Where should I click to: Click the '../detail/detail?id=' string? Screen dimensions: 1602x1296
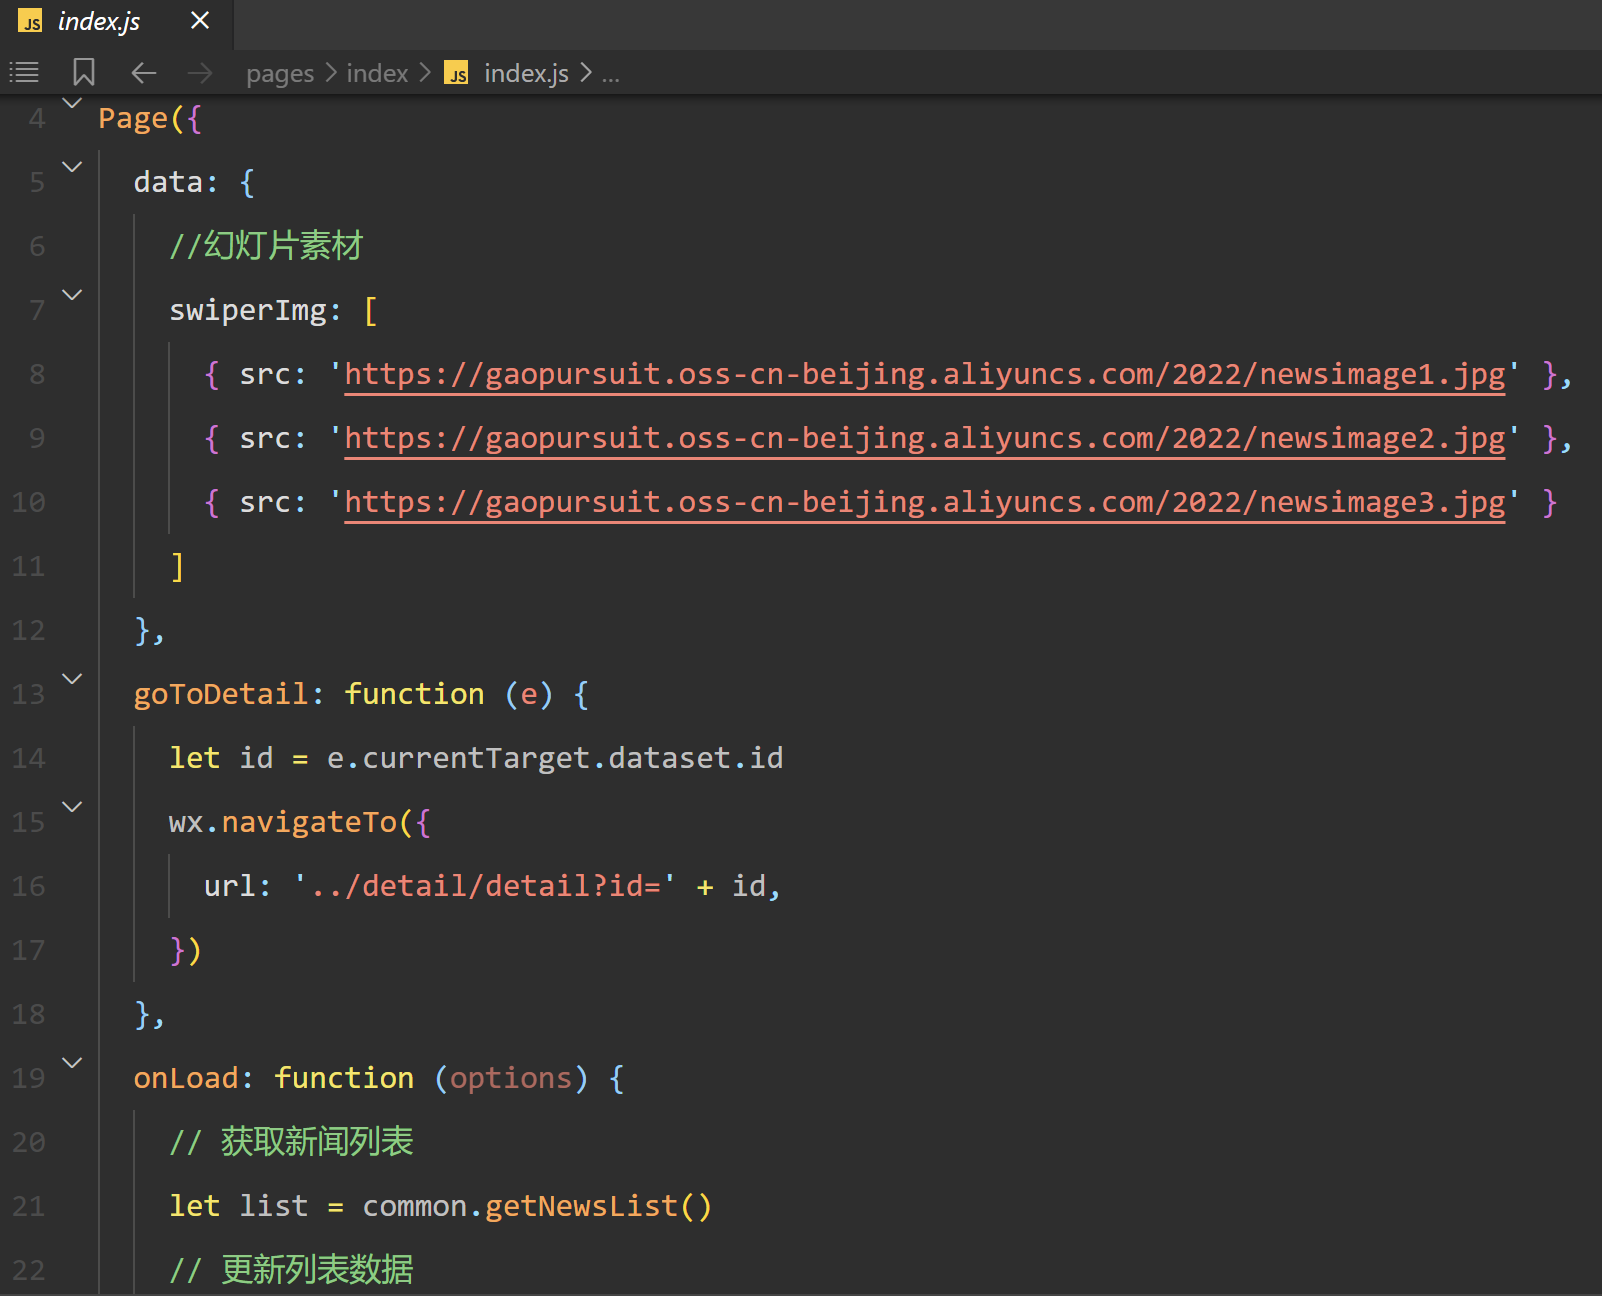click(x=485, y=886)
